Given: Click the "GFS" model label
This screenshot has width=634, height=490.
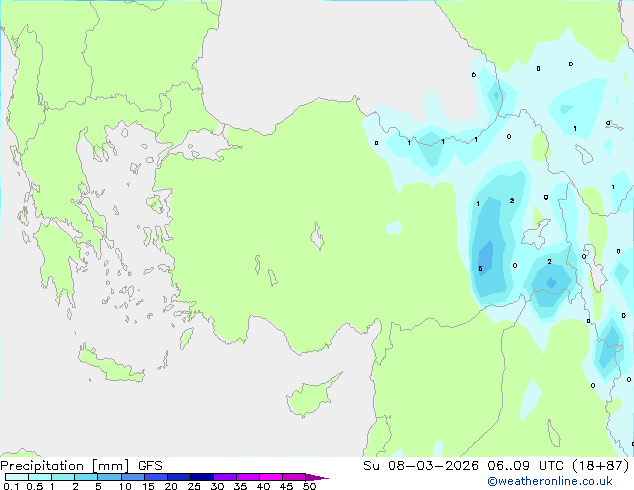Looking at the screenshot, I should [x=150, y=466].
